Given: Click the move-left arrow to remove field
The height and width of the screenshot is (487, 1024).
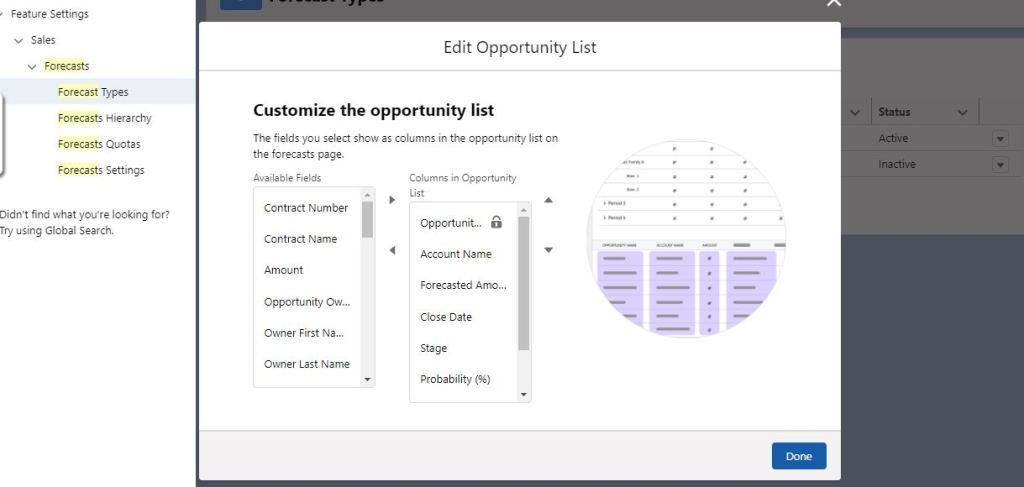Looking at the screenshot, I should [x=392, y=250].
